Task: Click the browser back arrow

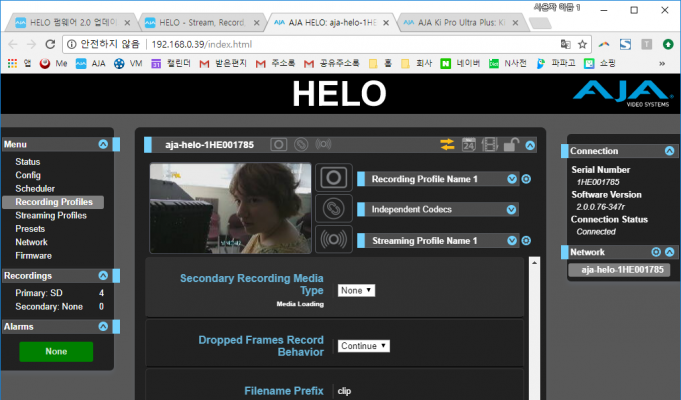Action: point(13,44)
